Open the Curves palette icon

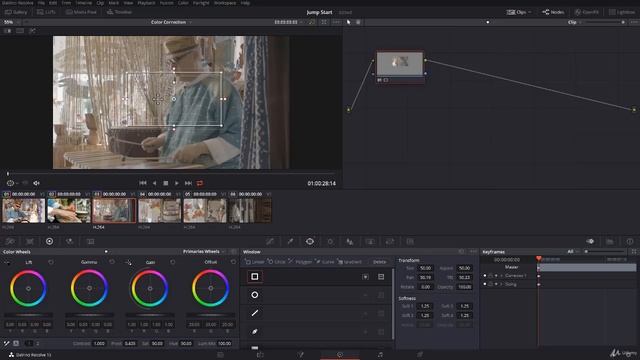[x=270, y=242]
